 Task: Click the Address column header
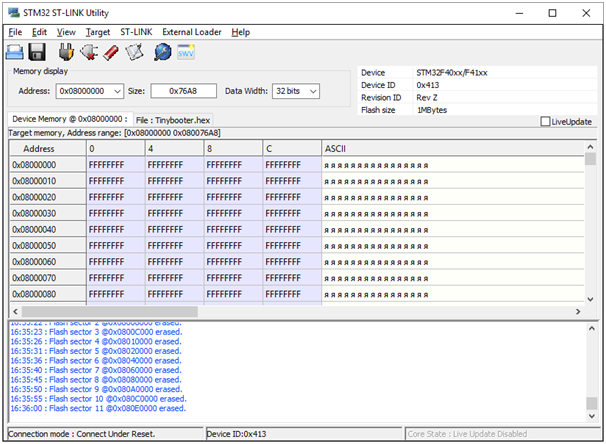click(x=48, y=149)
